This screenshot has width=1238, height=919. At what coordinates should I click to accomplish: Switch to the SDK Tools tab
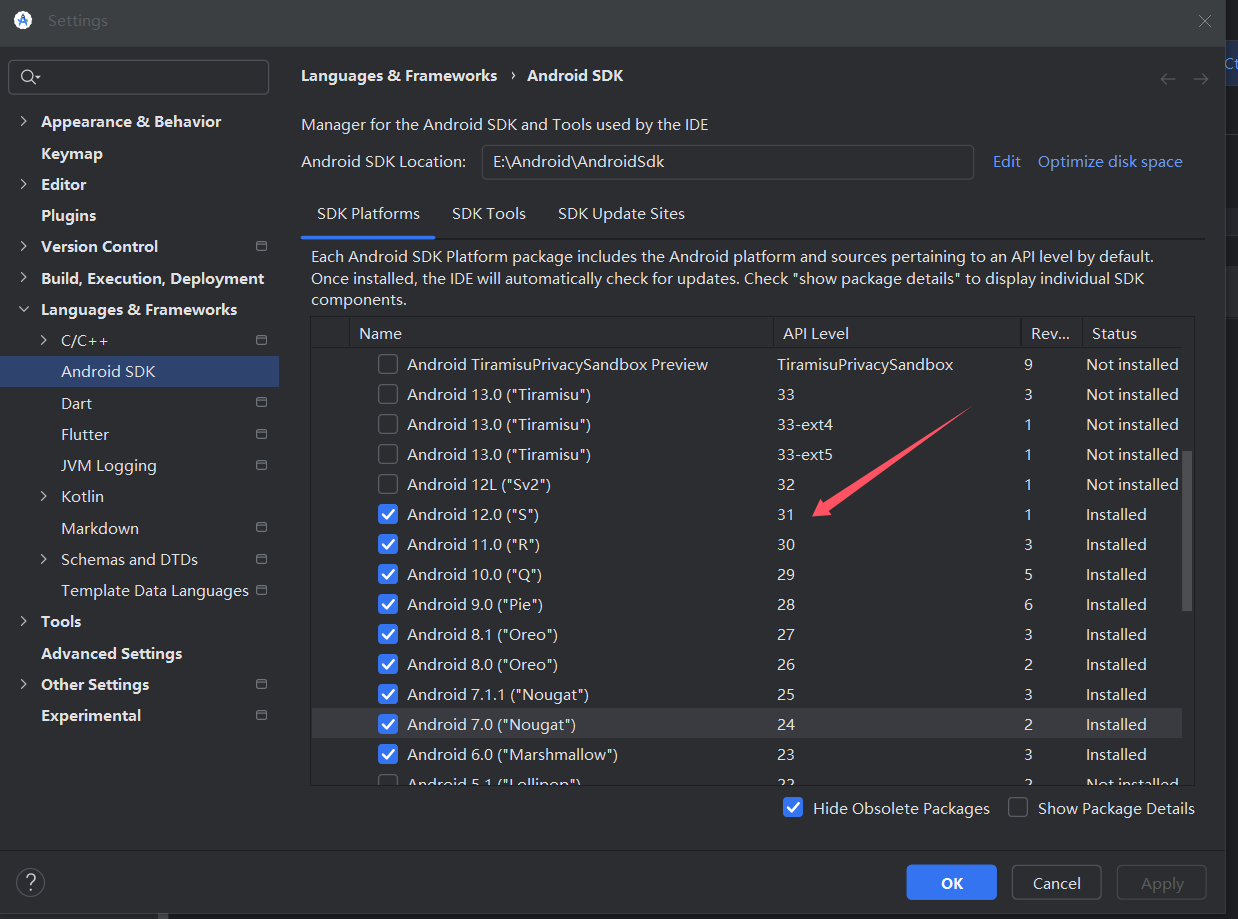click(x=488, y=214)
